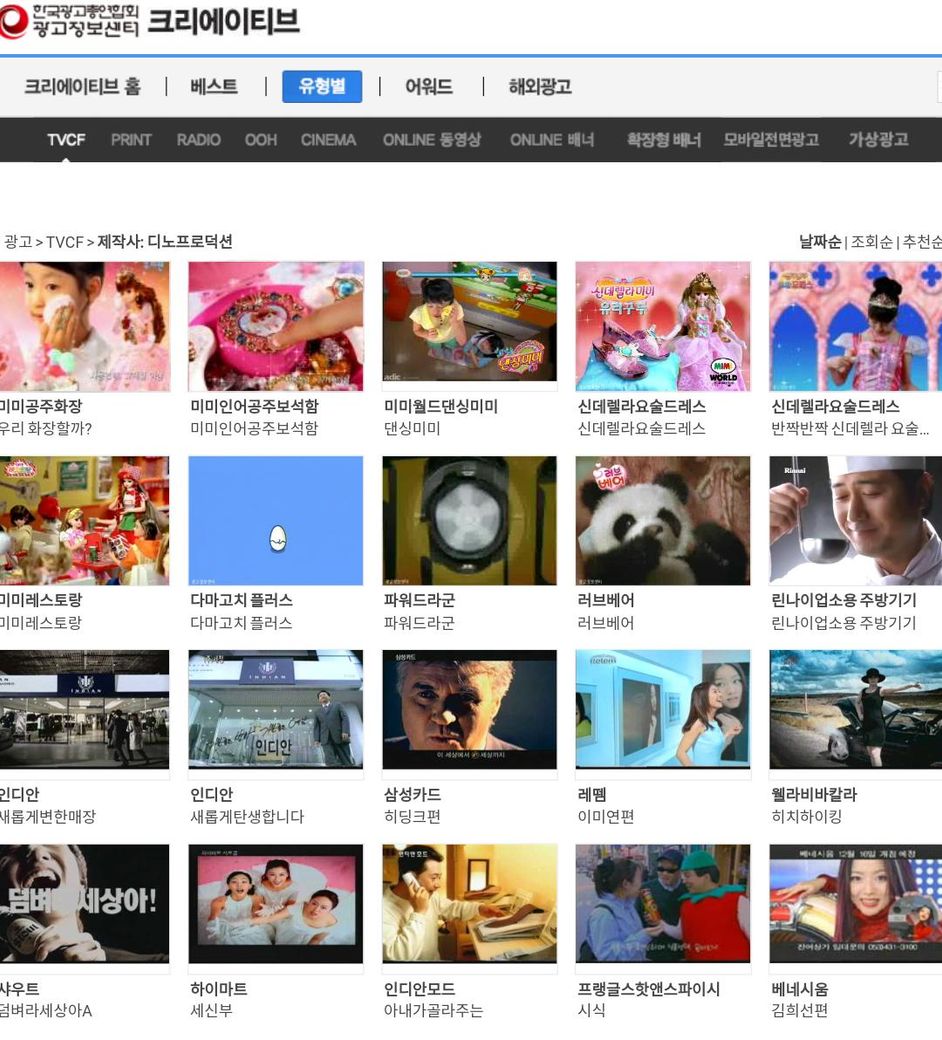Sort the list by 날짜순
942x1040 pixels.
820,241
